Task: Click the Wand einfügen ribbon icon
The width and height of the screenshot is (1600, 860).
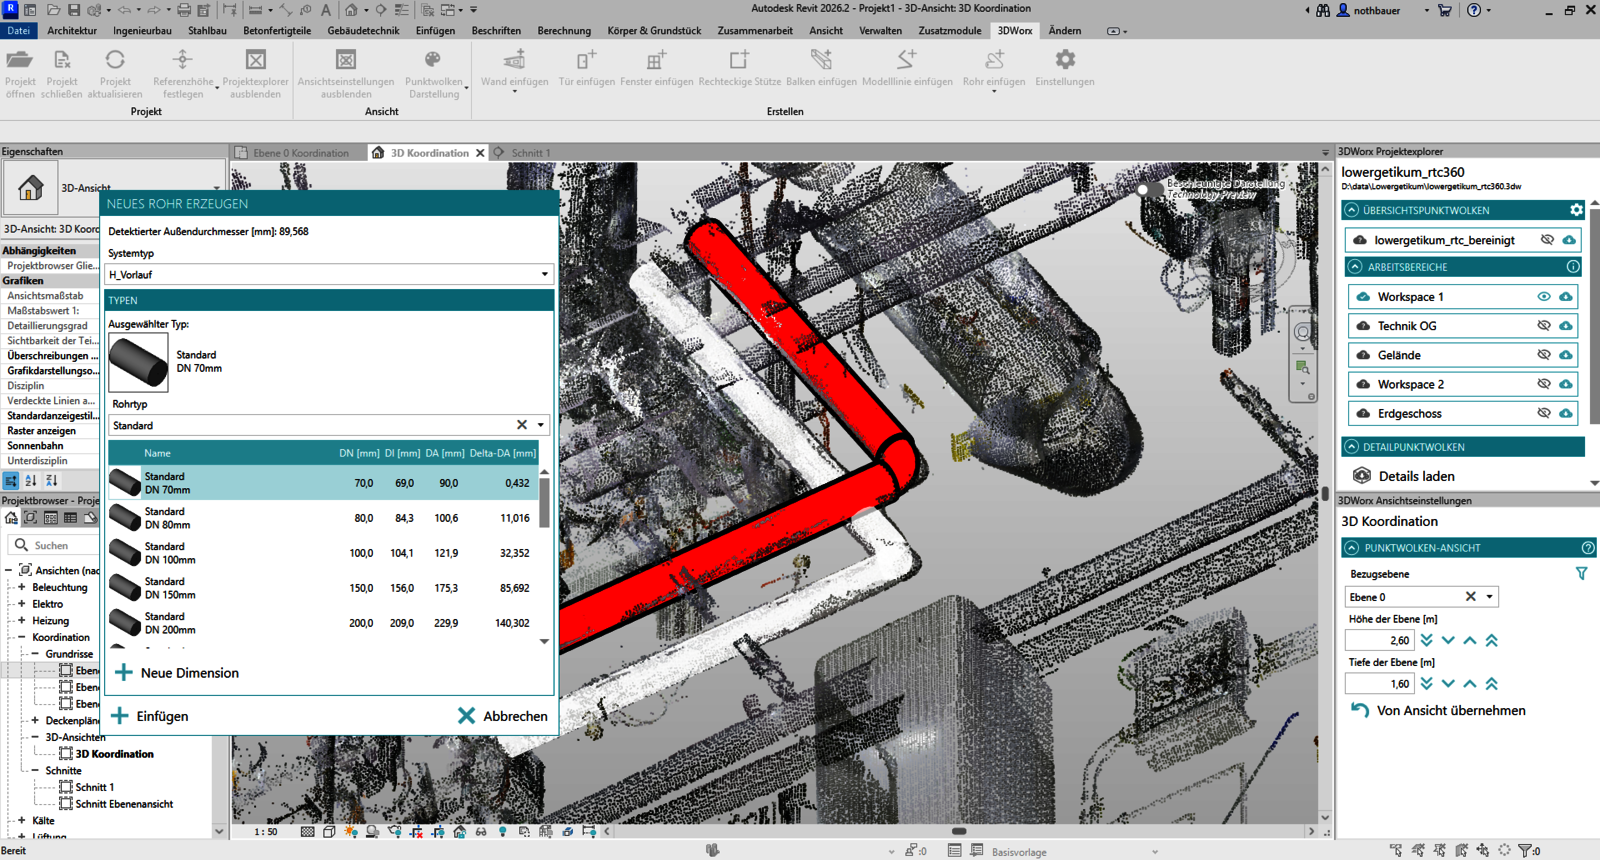Action: [514, 61]
